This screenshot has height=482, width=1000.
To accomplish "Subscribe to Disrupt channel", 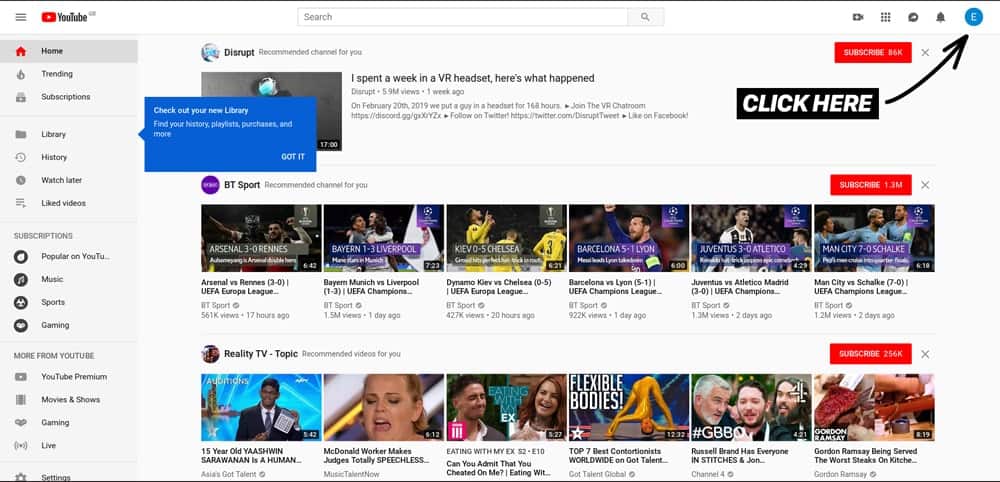I will pyautogui.click(x=872, y=52).
